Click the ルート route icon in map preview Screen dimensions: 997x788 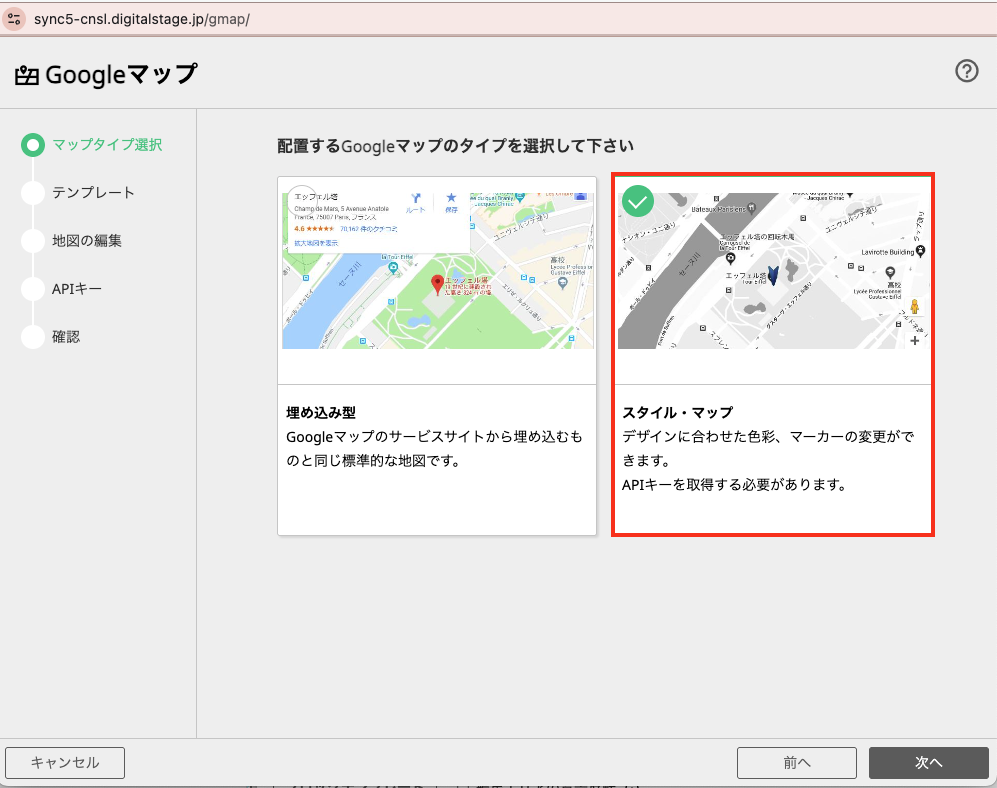416,202
